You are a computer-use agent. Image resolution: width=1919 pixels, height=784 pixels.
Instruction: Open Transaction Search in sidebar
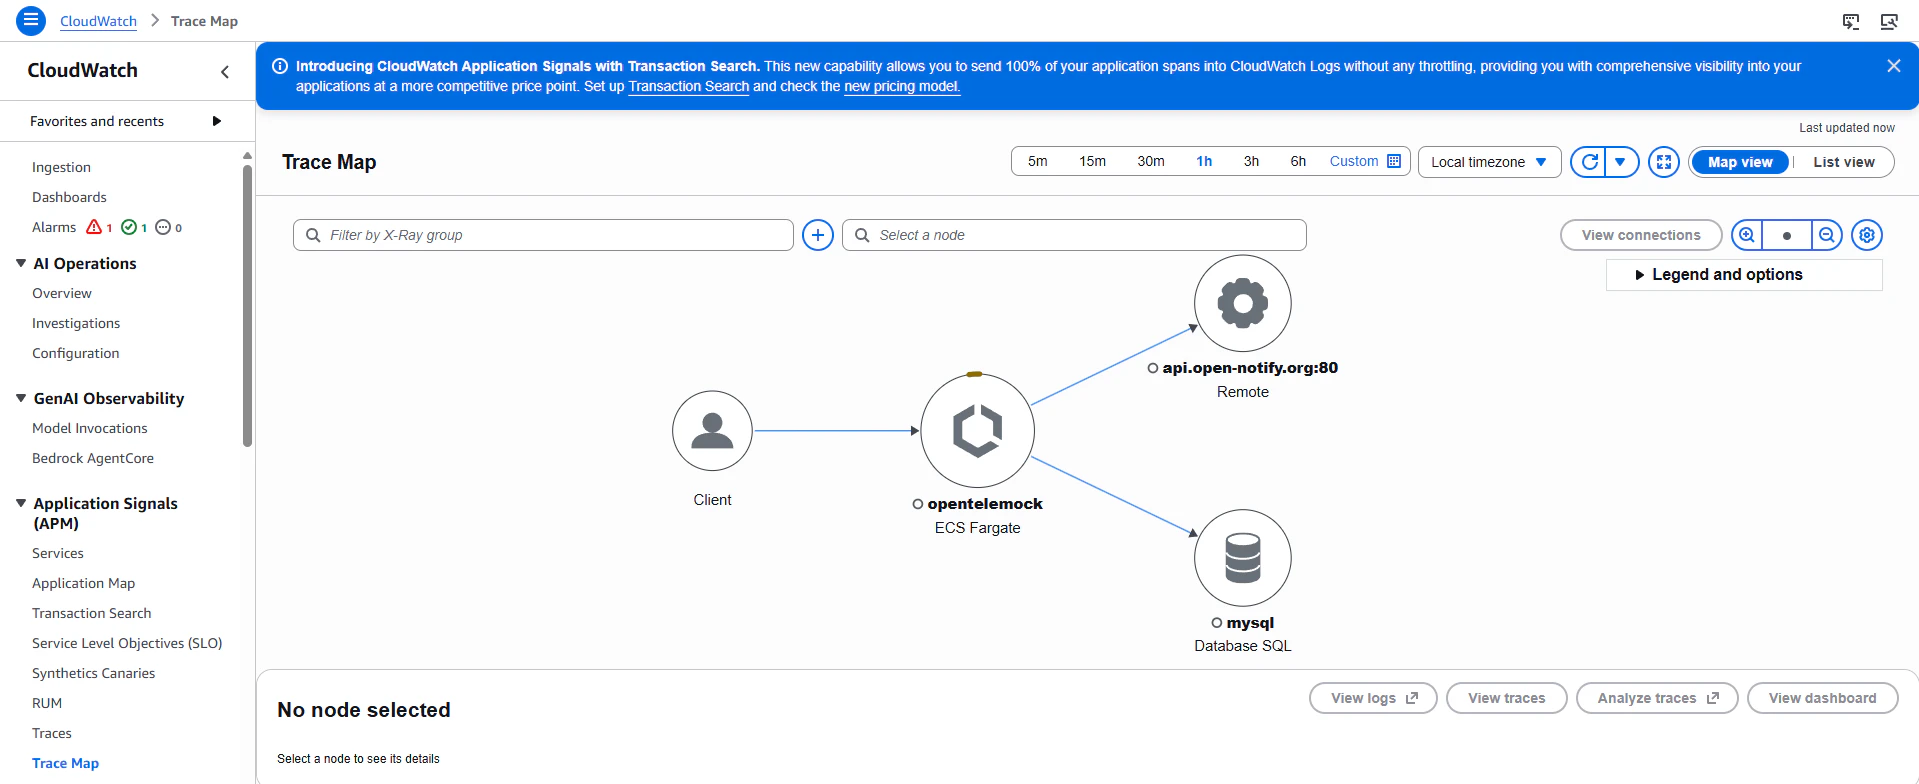92,613
